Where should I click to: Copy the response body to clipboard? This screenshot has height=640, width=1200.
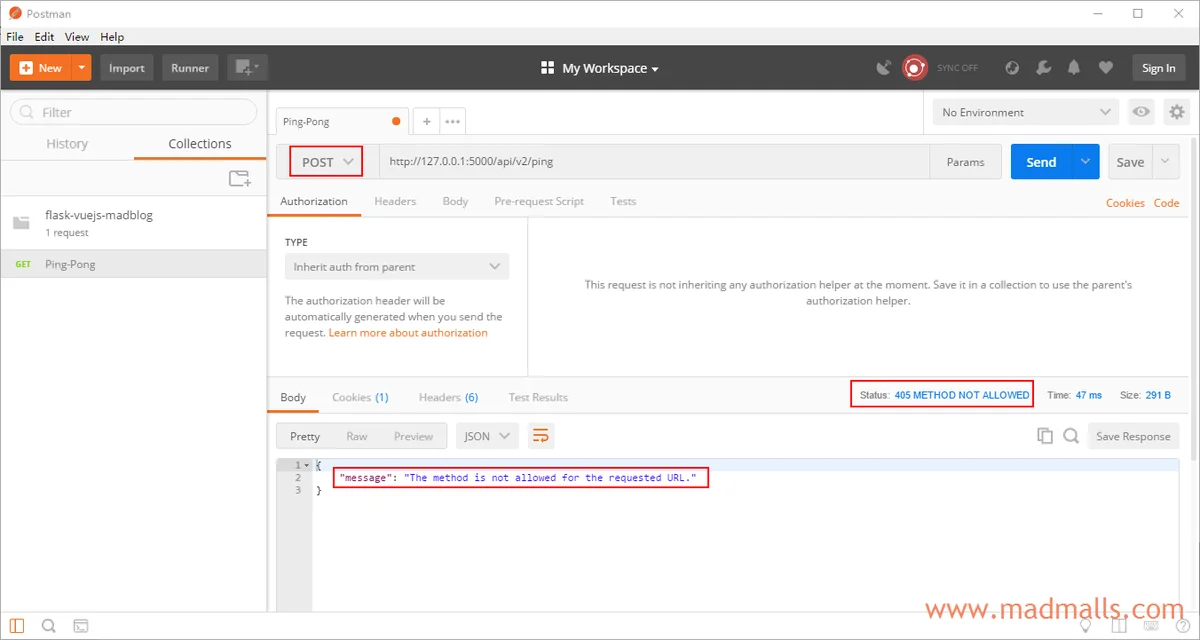pos(1045,436)
